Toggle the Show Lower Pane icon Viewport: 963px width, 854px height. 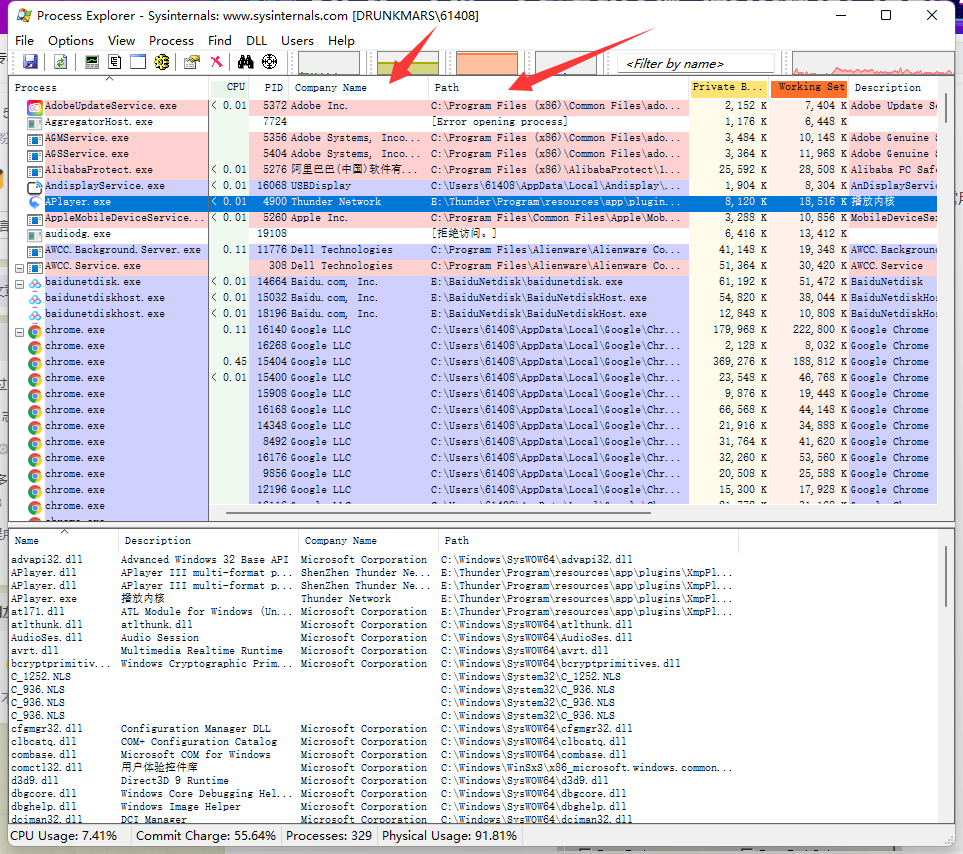[x=138, y=62]
